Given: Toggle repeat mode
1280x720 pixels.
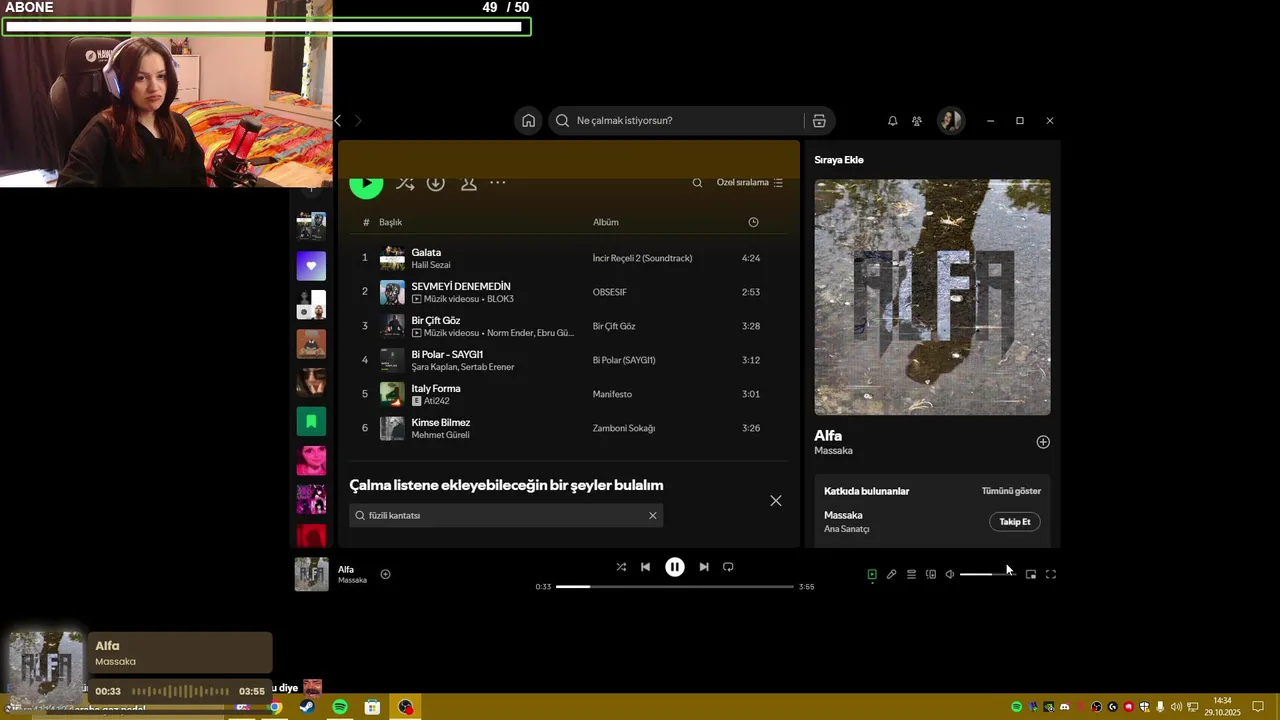Looking at the screenshot, I should point(728,567).
